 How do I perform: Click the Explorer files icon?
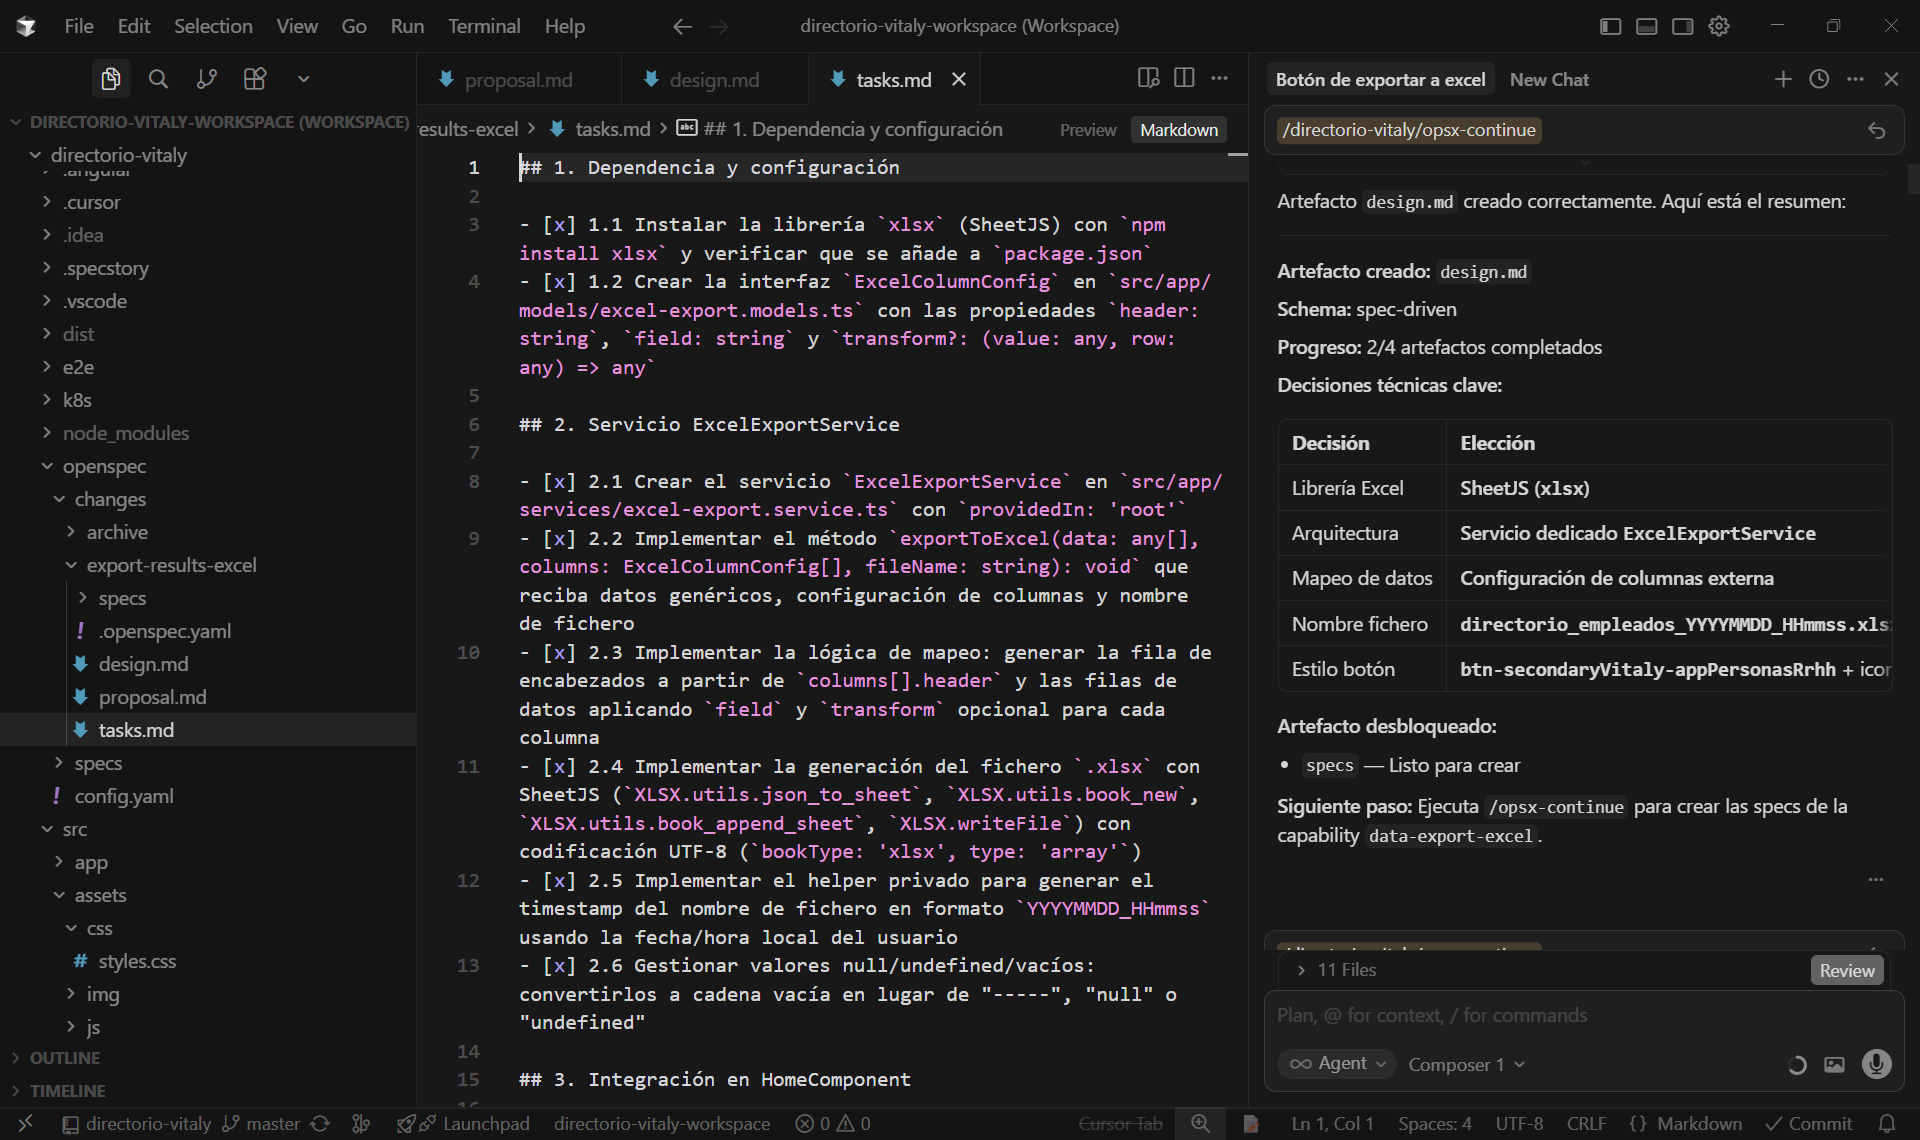(x=111, y=79)
